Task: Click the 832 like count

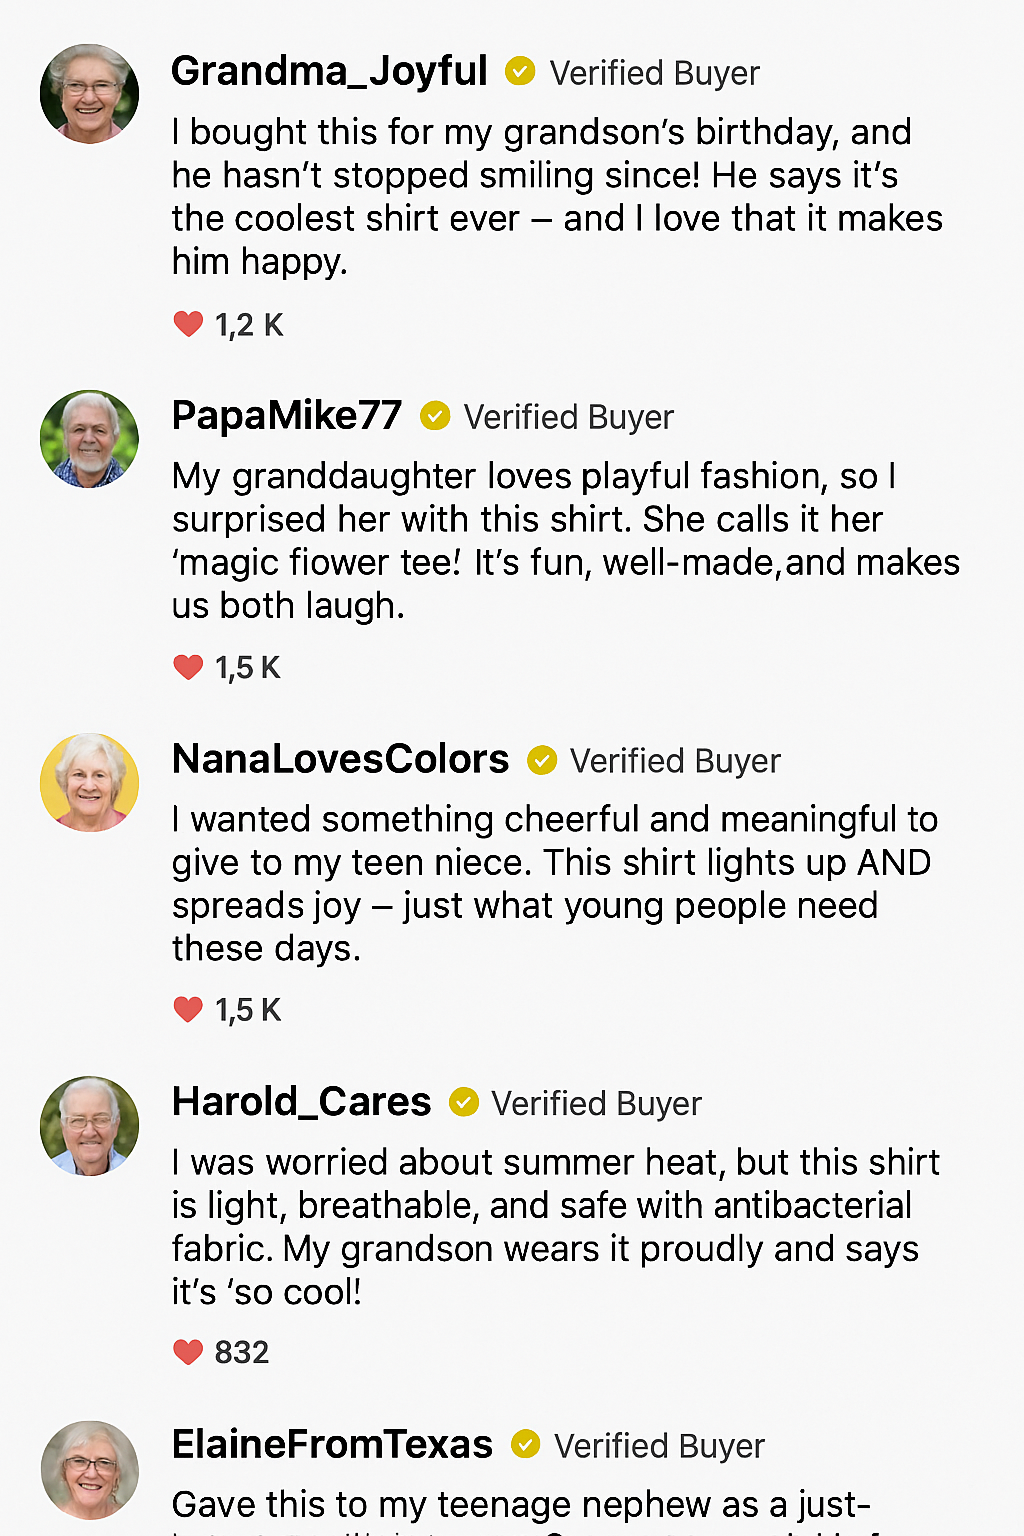Action: (x=242, y=1353)
